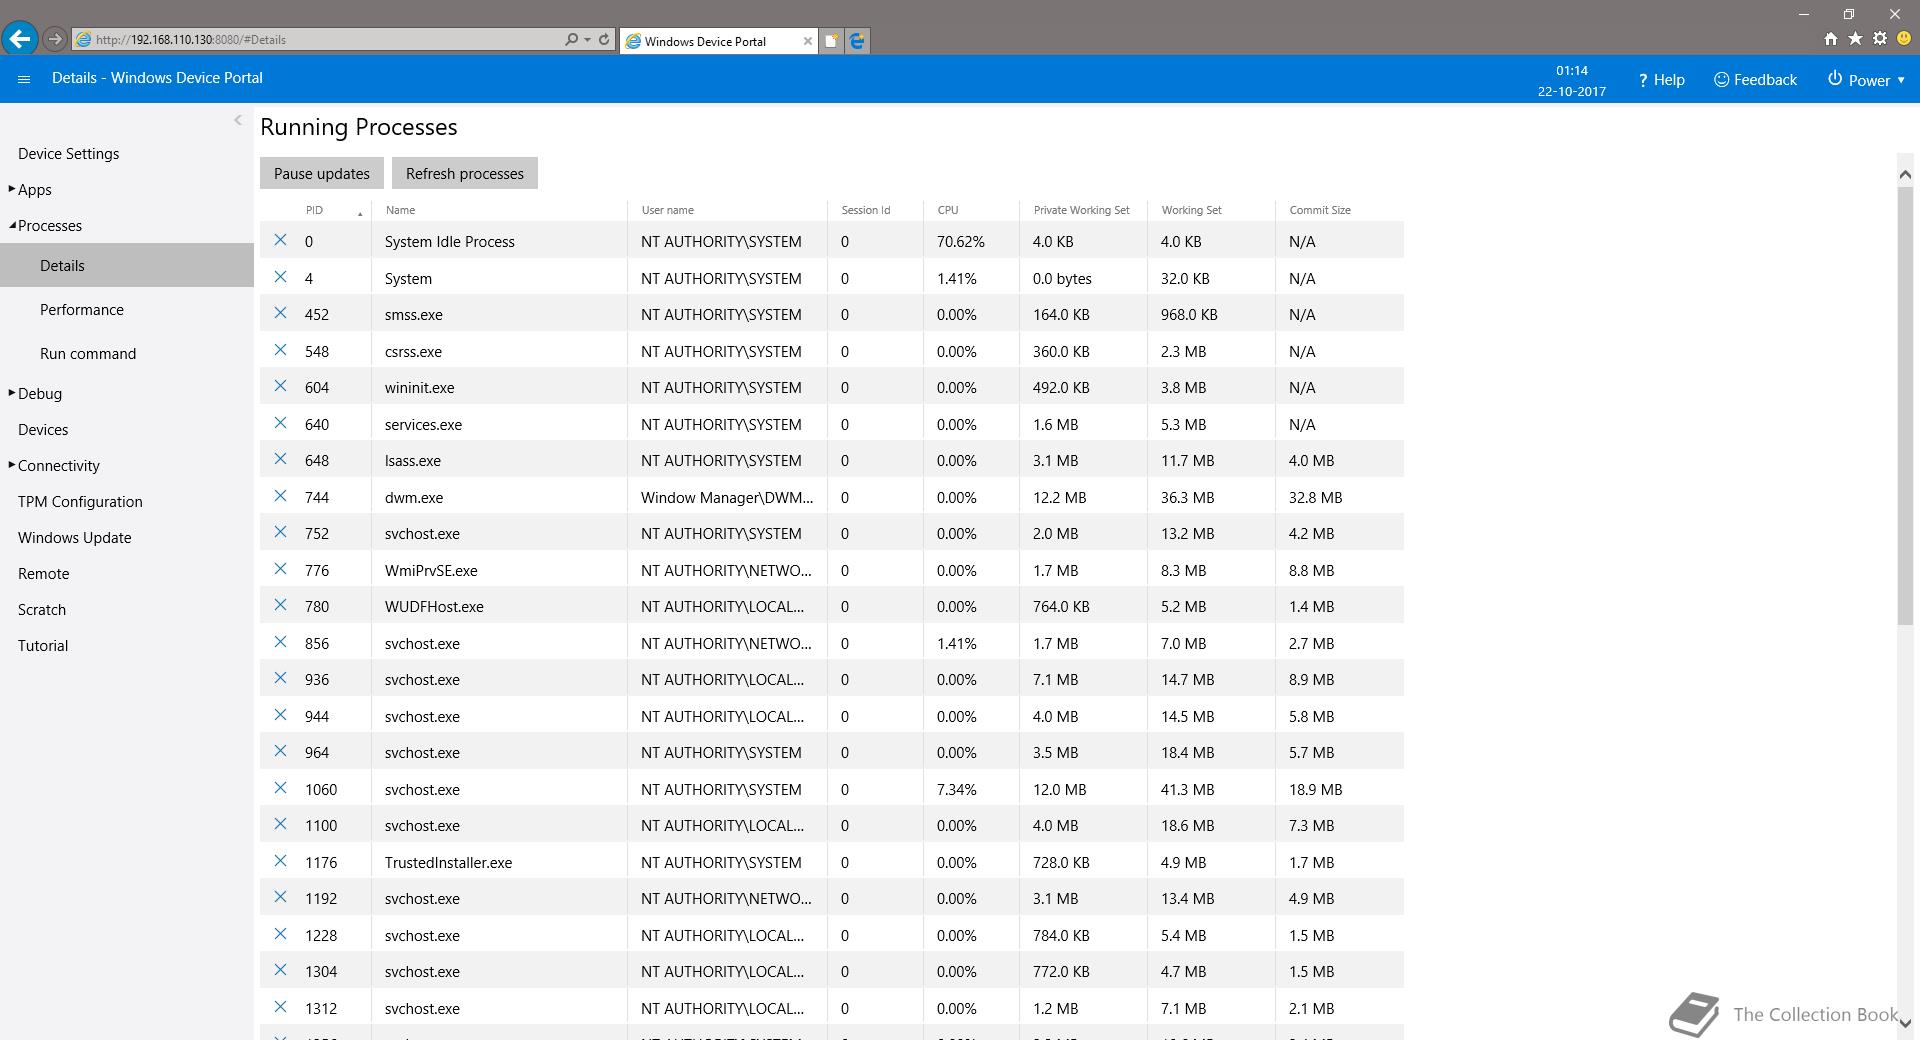
Task: Open the Help link in the header
Action: [x=1661, y=80]
